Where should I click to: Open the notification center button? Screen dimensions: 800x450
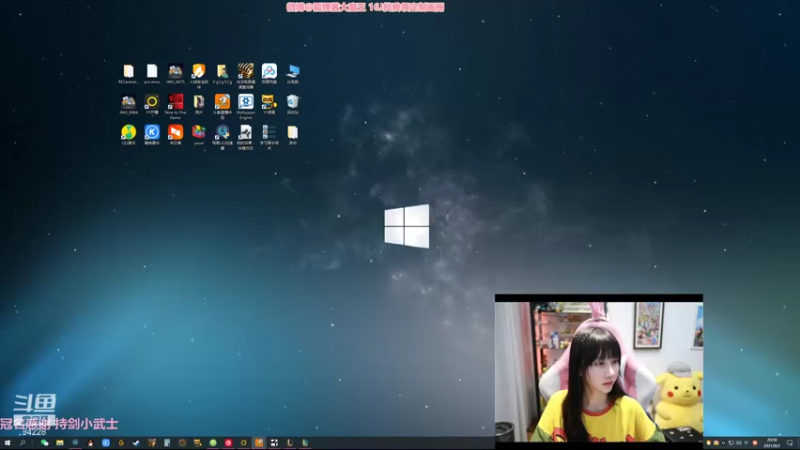point(790,443)
